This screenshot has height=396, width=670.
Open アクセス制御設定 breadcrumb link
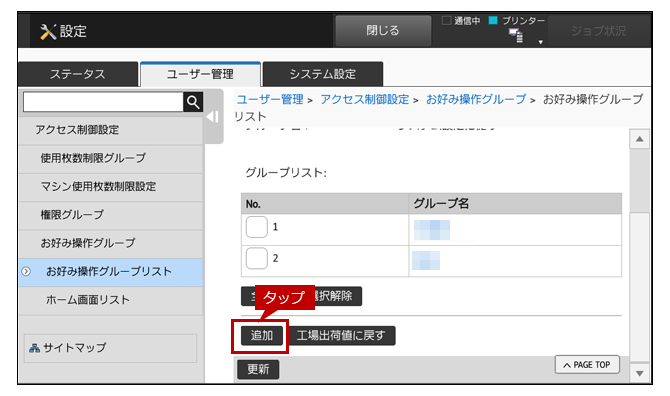pyautogui.click(x=364, y=100)
